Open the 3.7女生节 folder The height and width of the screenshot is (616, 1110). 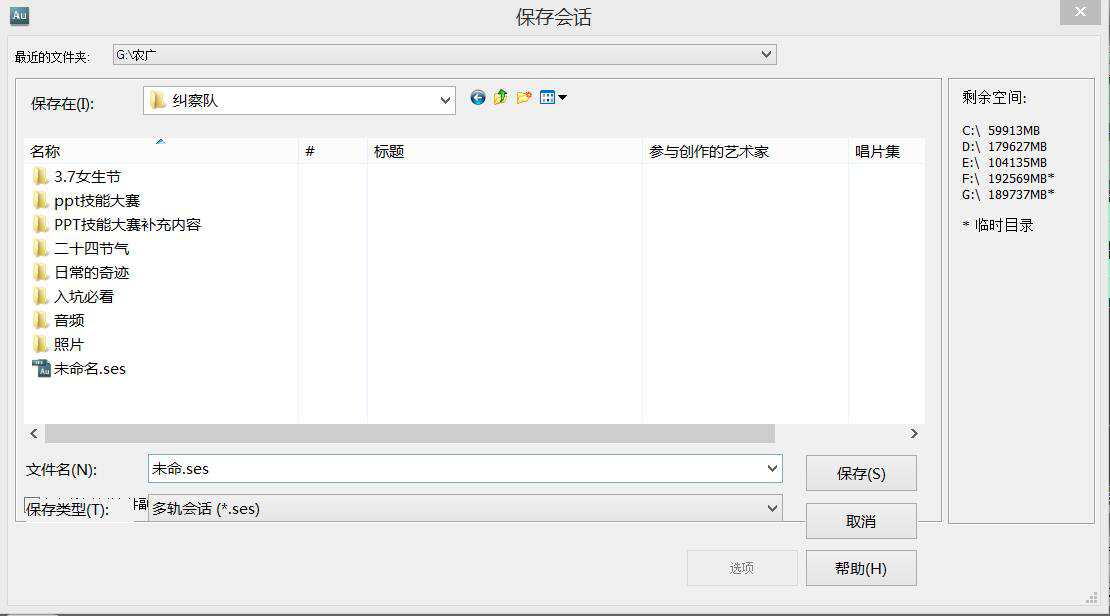pos(85,175)
